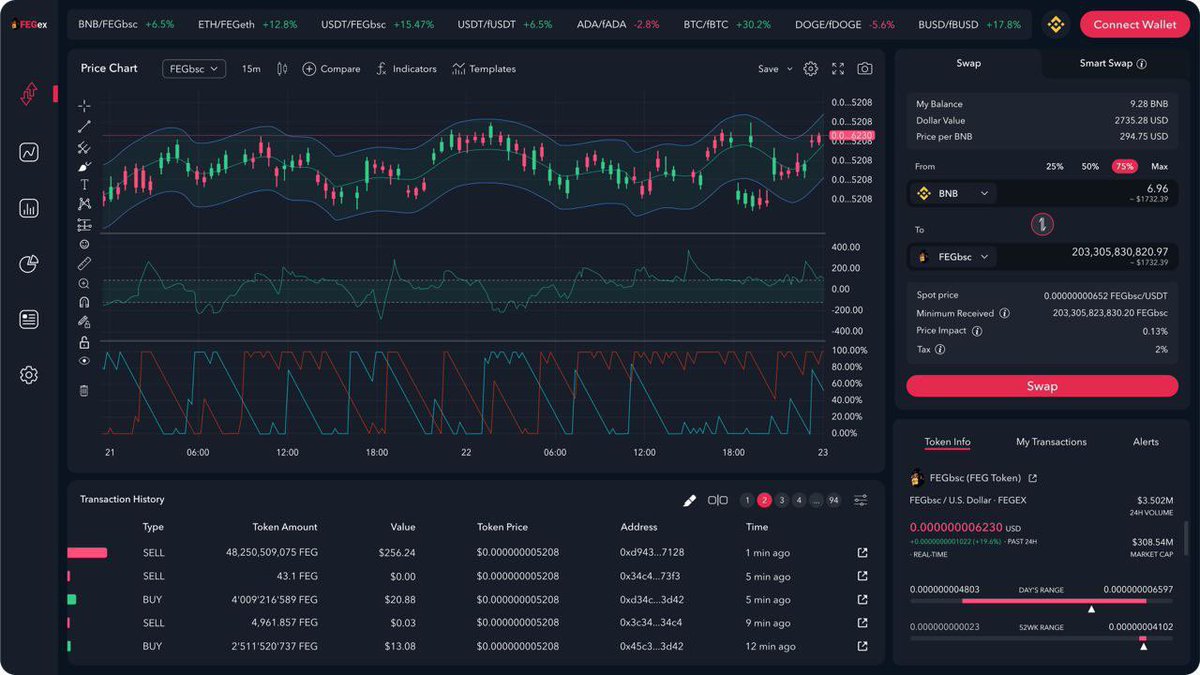1200x675 pixels.
Task: Go to transaction history page 3
Action: point(782,500)
